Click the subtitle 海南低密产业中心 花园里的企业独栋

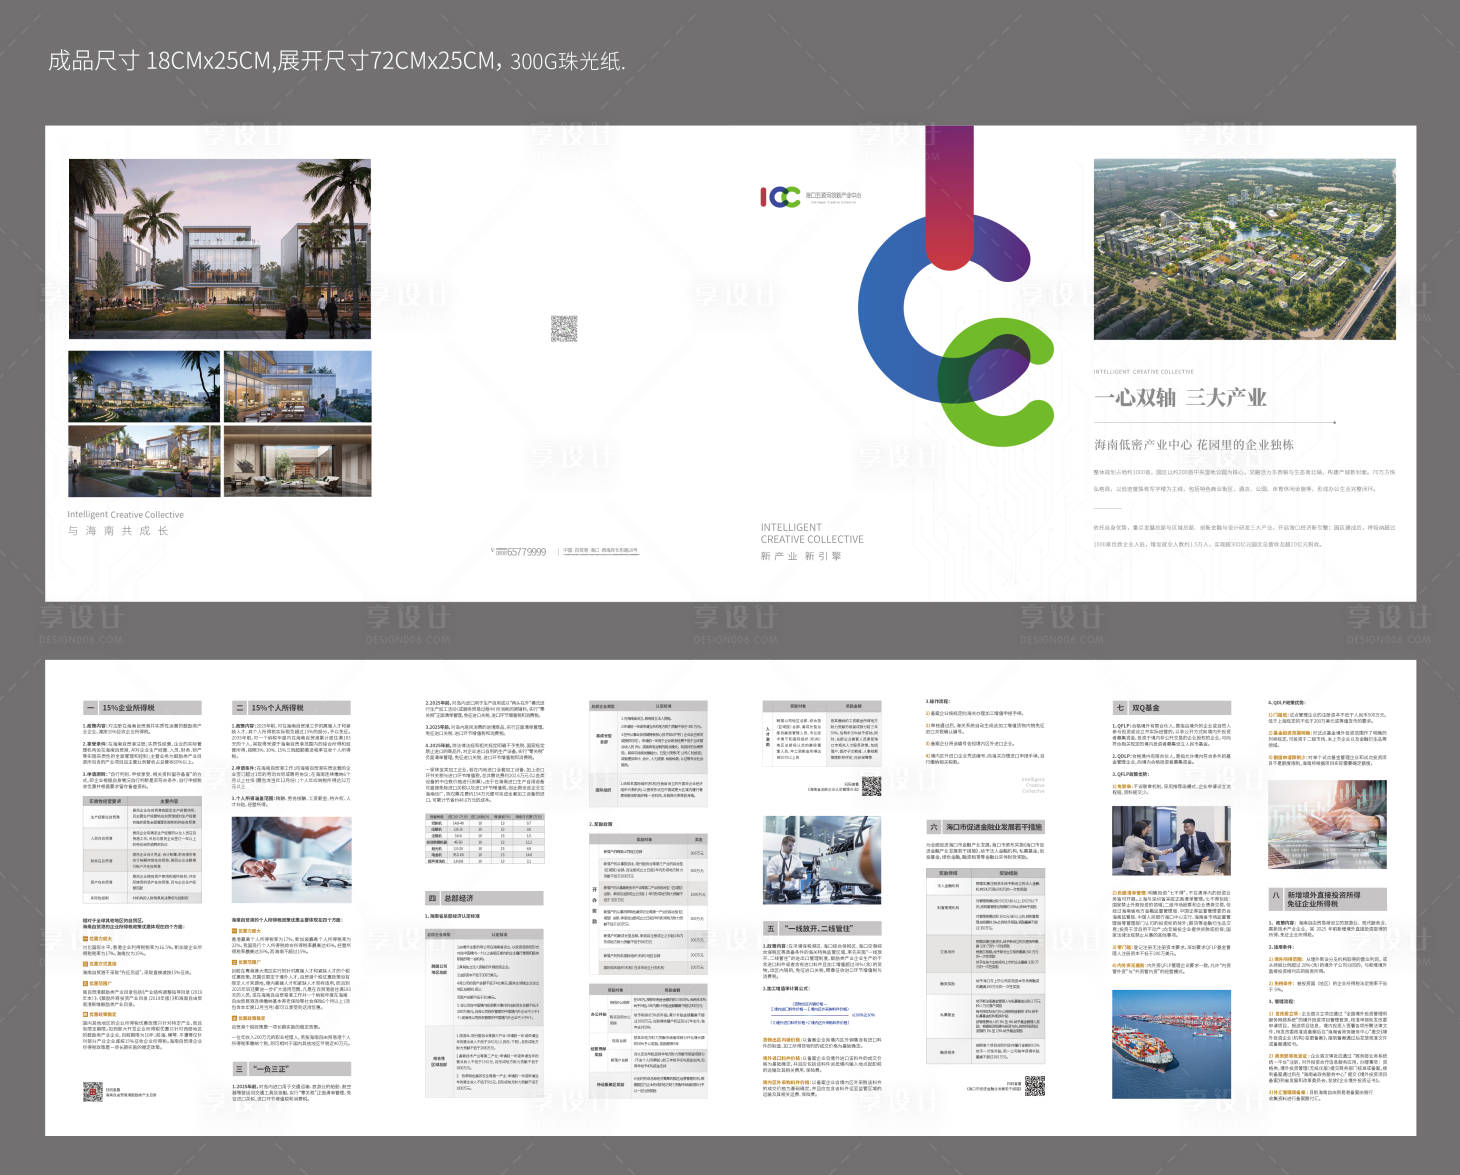tap(1193, 445)
